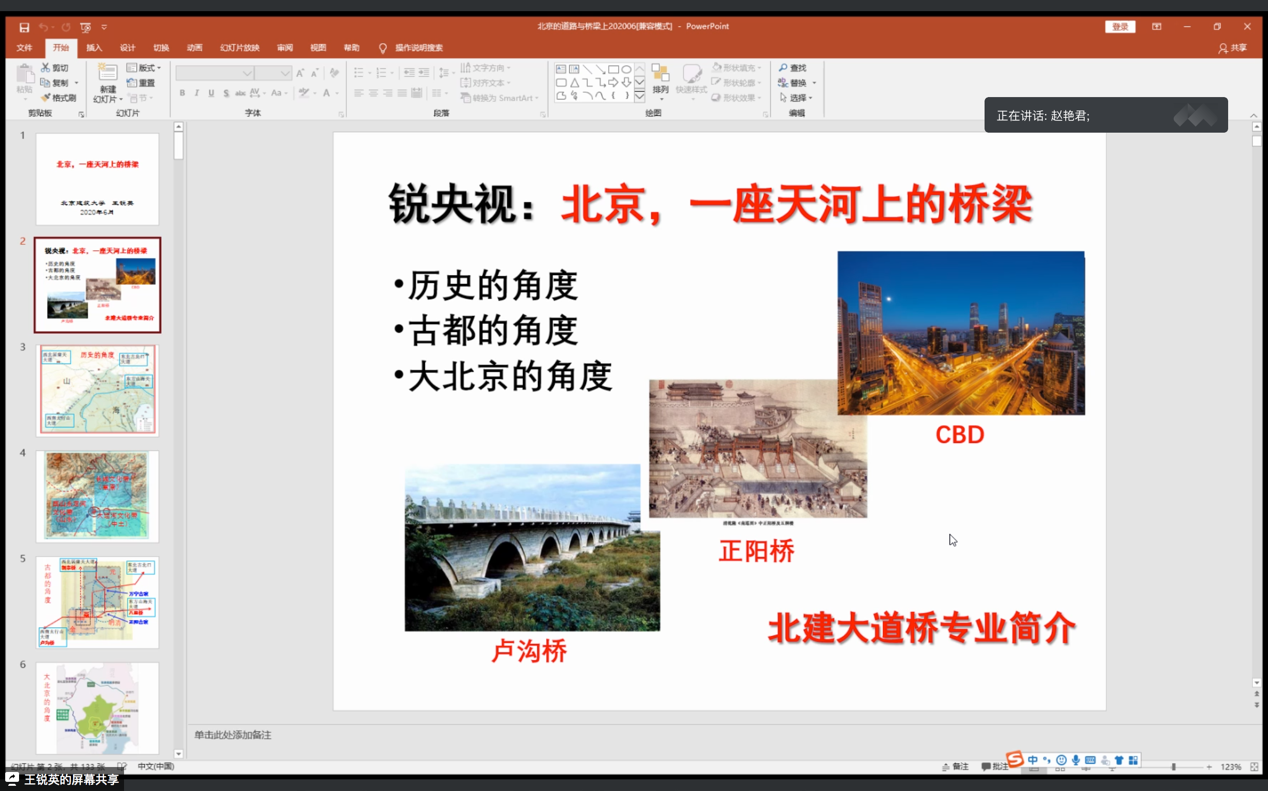
Task: Toggle the Comments (批注) pane
Action: coord(994,767)
